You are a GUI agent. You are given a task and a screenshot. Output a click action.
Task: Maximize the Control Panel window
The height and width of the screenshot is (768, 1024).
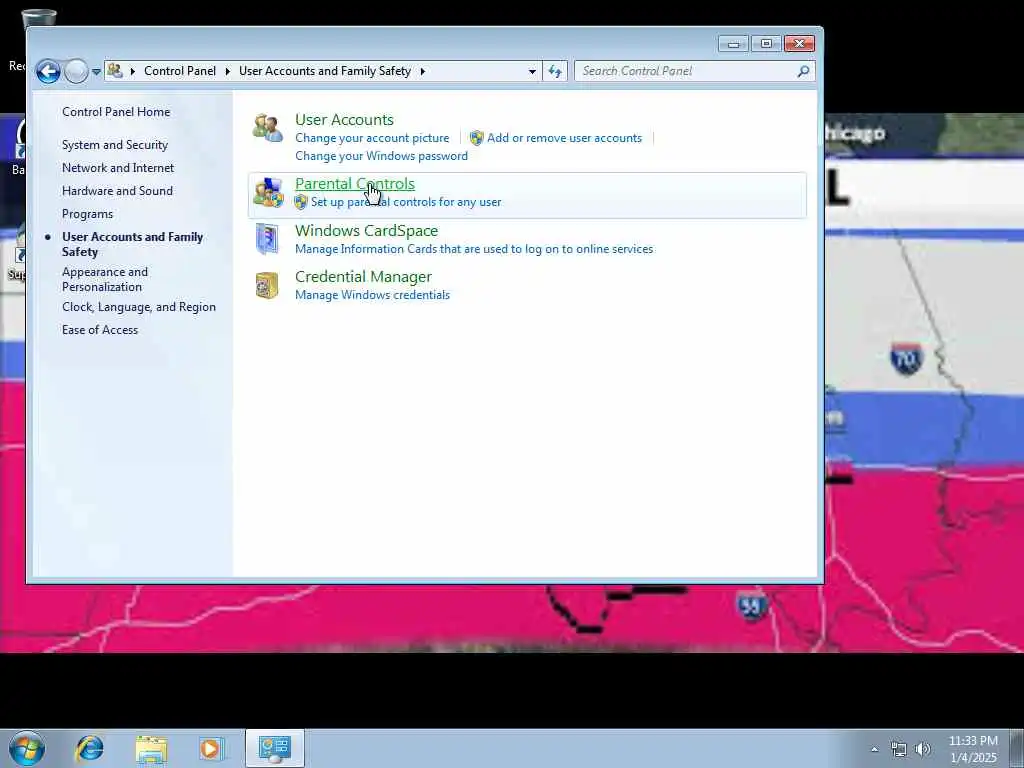(766, 44)
